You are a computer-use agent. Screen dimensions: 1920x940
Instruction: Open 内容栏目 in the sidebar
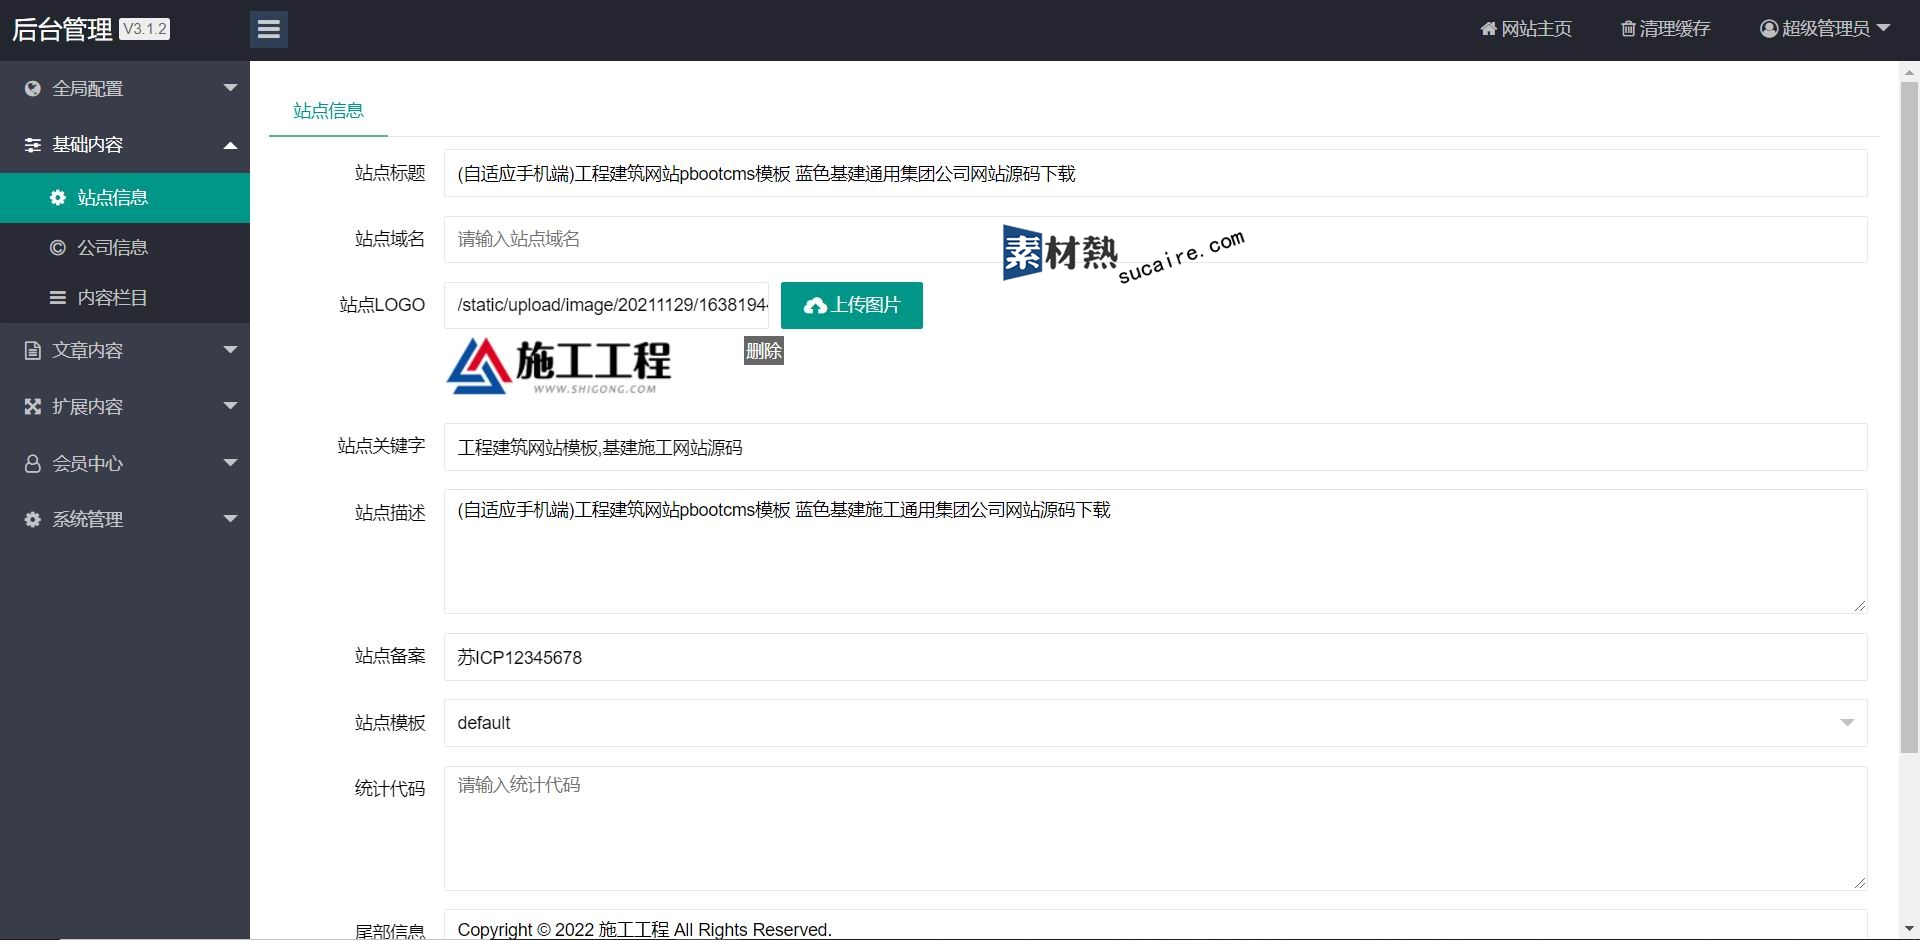pyautogui.click(x=125, y=298)
